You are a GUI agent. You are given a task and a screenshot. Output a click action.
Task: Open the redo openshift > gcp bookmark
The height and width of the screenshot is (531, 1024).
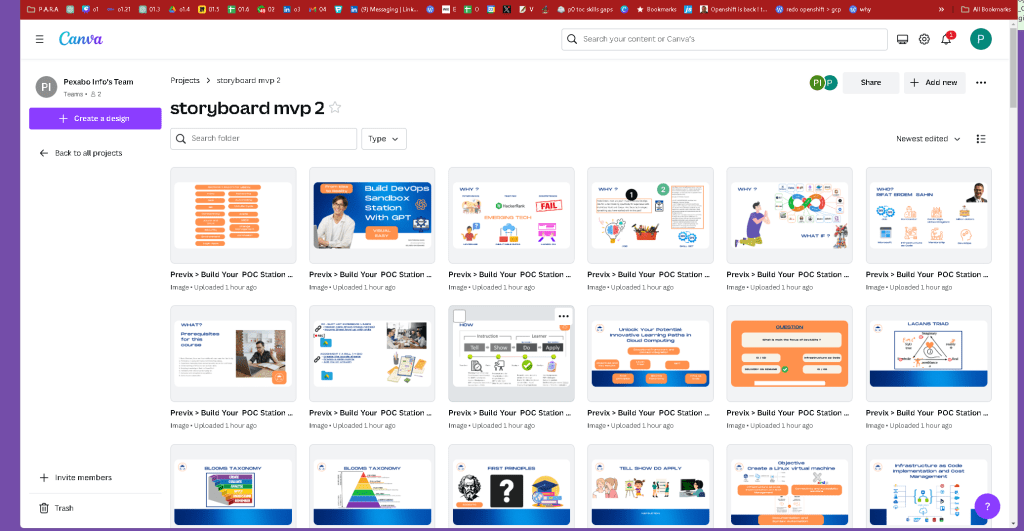[808, 9]
